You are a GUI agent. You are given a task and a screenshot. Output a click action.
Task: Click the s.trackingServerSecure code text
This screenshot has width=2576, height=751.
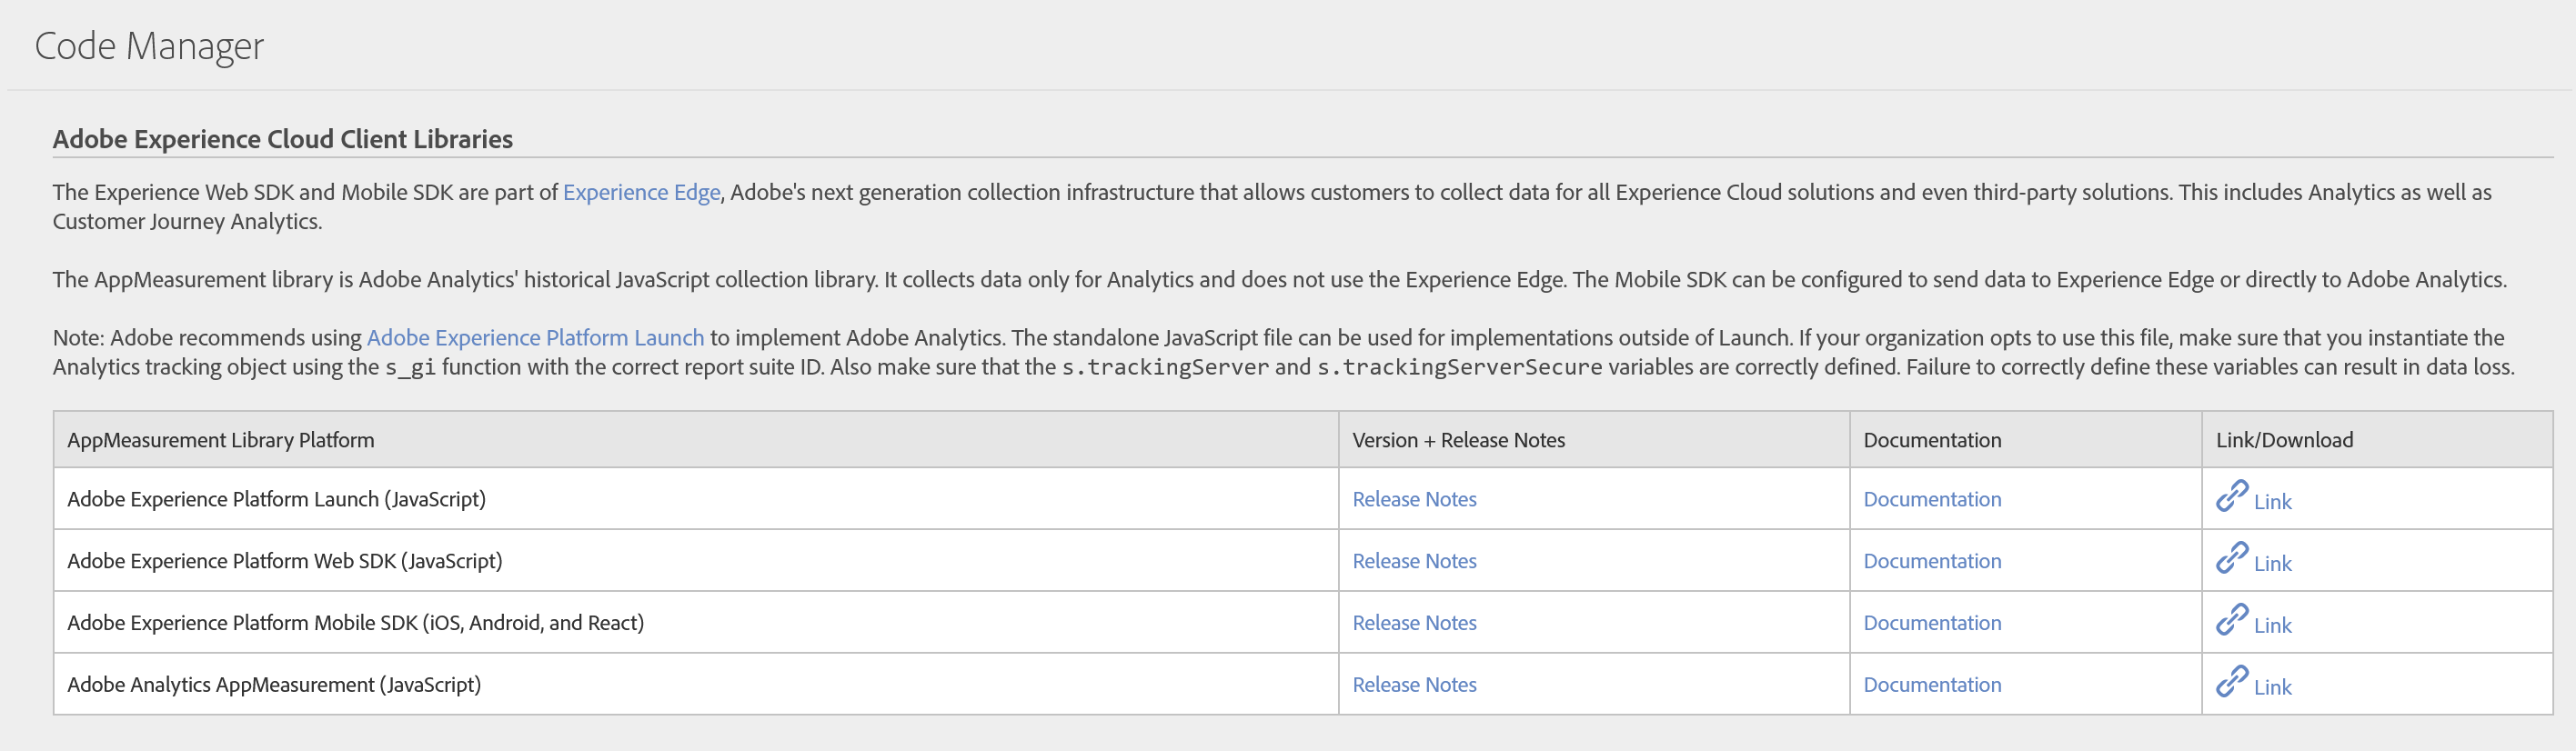tap(1459, 367)
